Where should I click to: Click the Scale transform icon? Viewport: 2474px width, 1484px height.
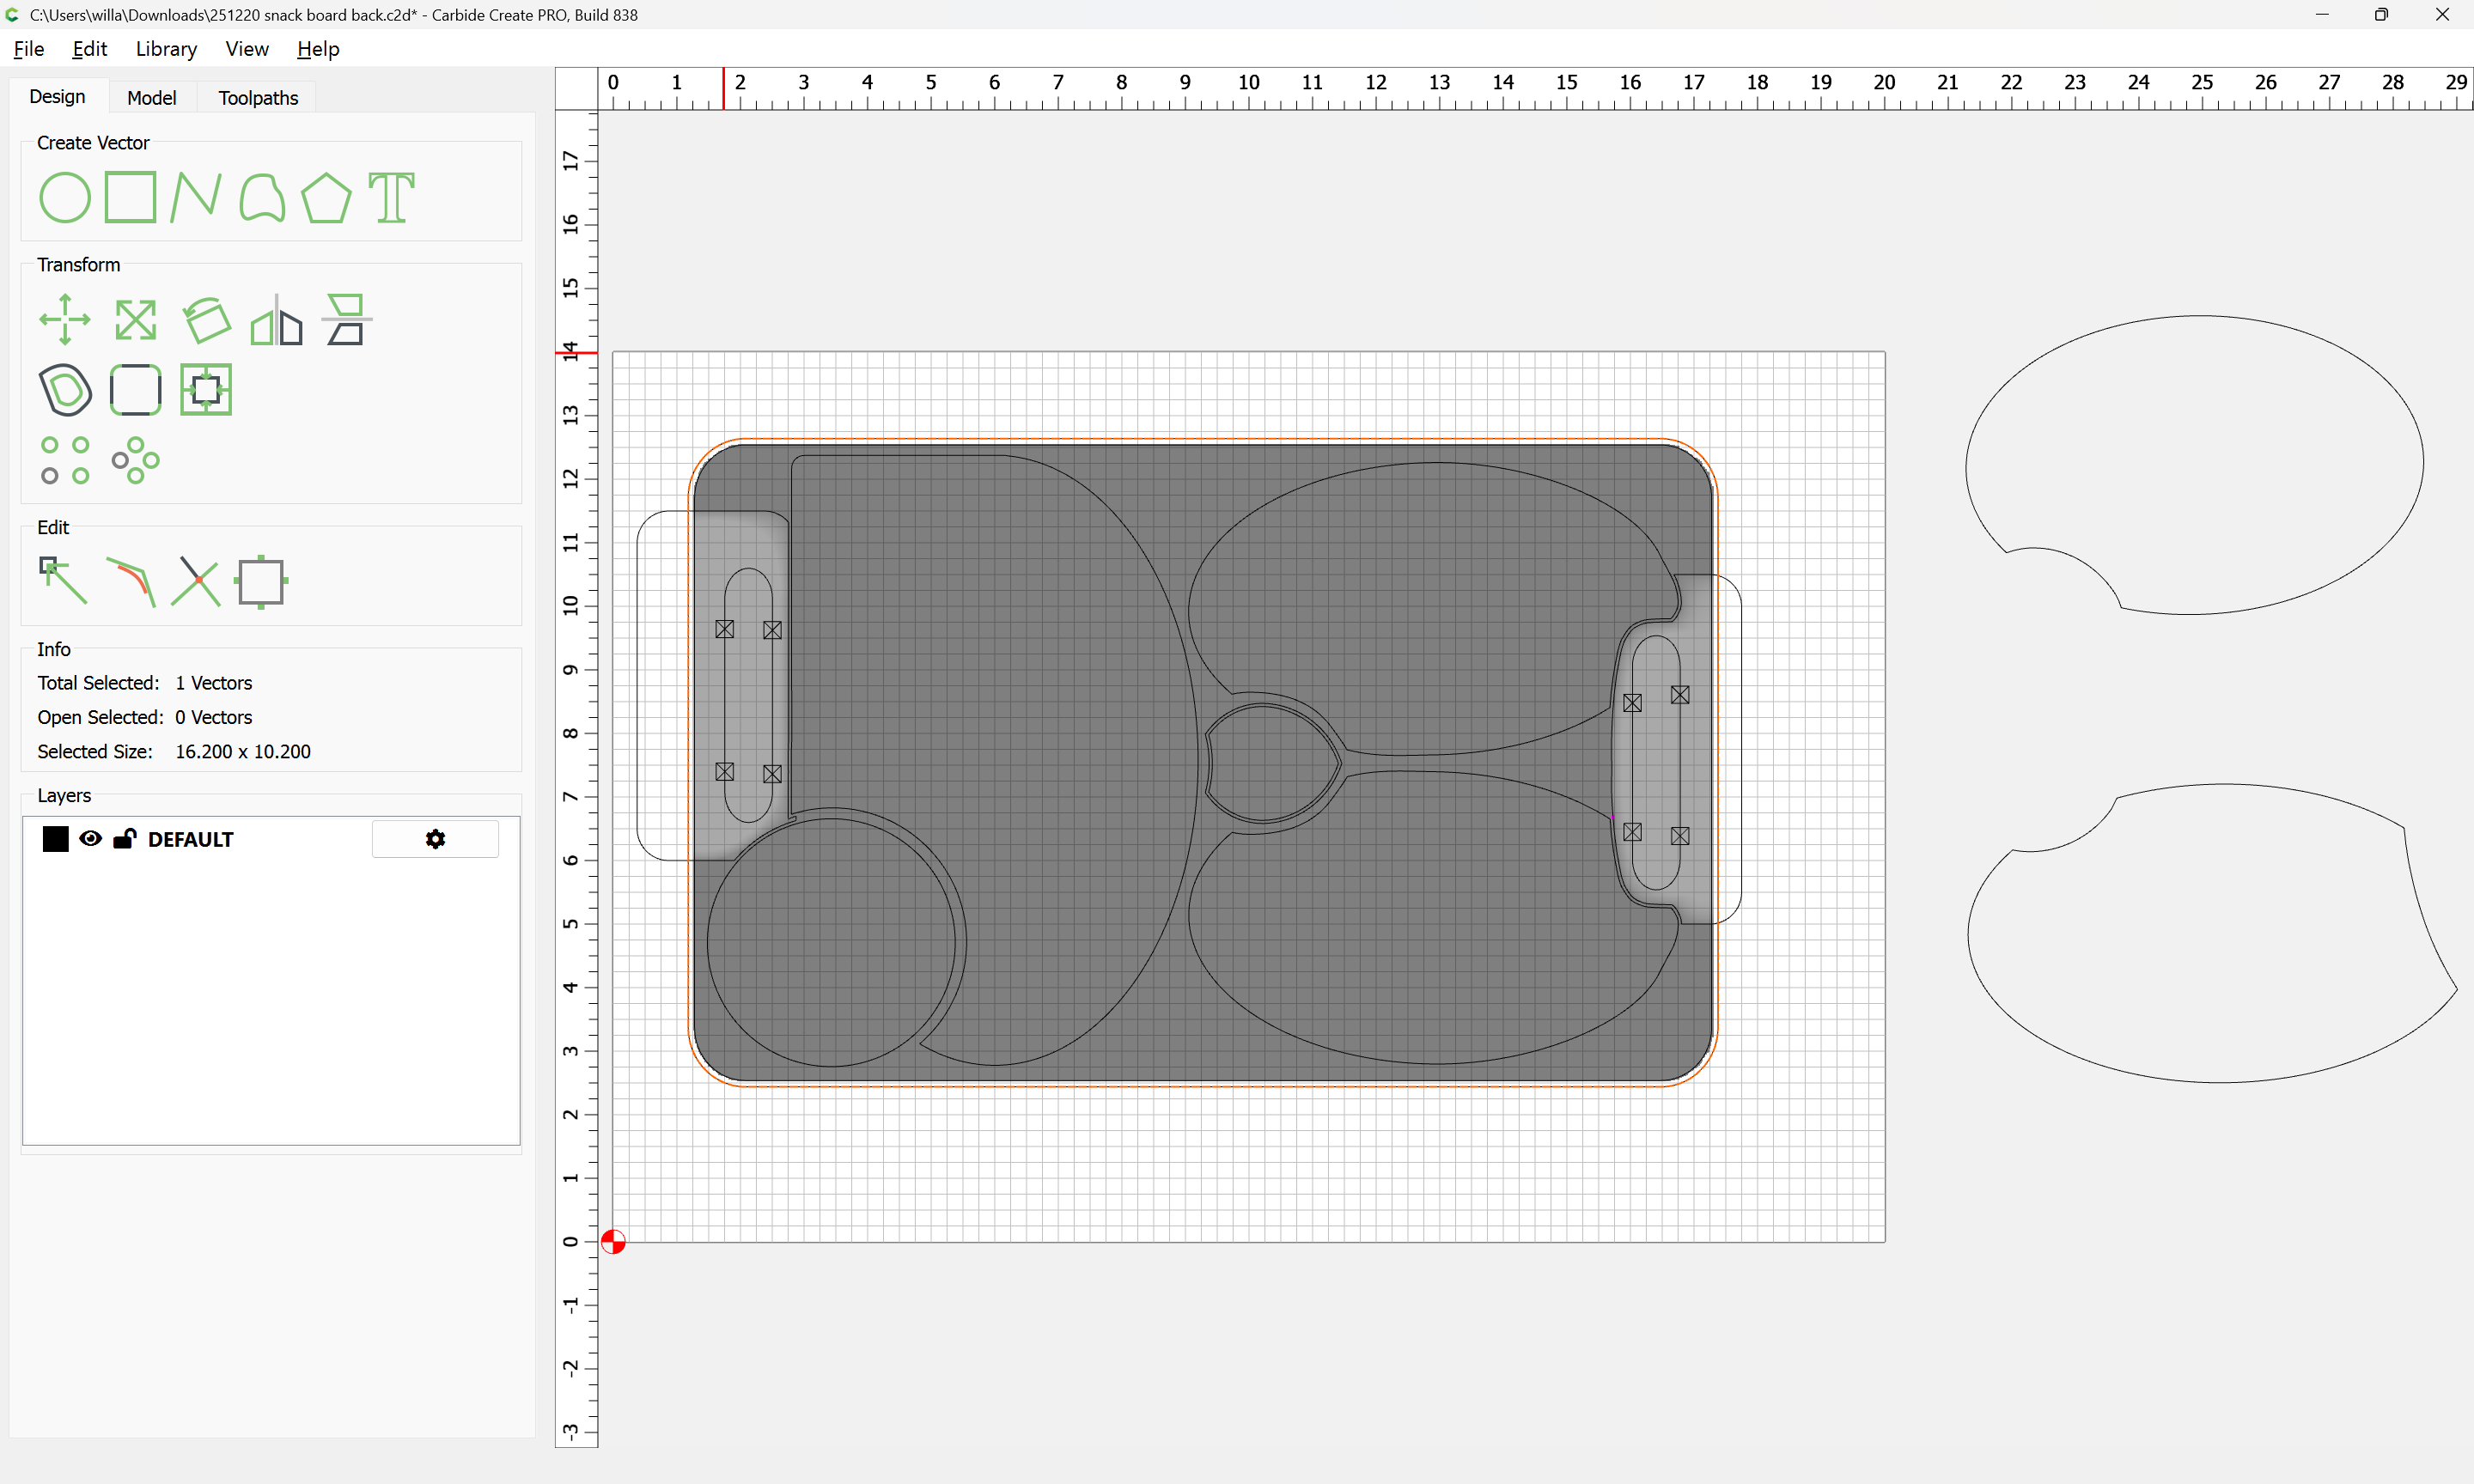point(135,320)
